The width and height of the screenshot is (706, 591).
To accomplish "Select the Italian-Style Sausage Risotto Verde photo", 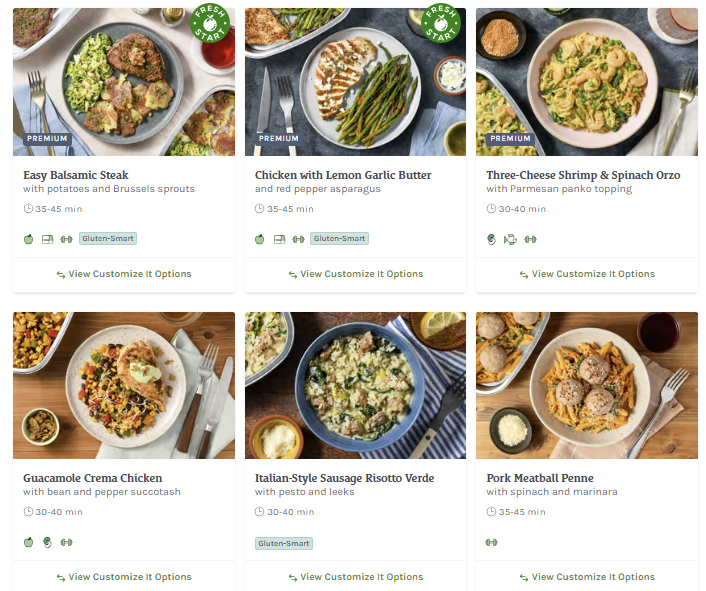I will point(355,385).
